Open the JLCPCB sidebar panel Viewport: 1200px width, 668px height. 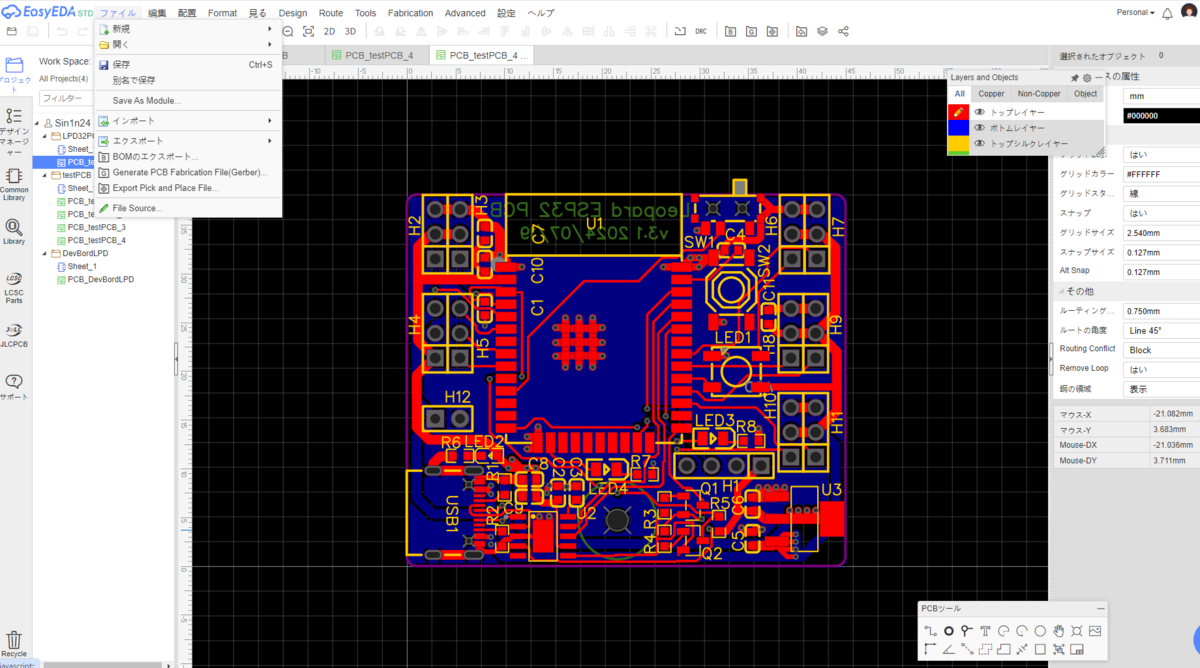click(x=14, y=335)
